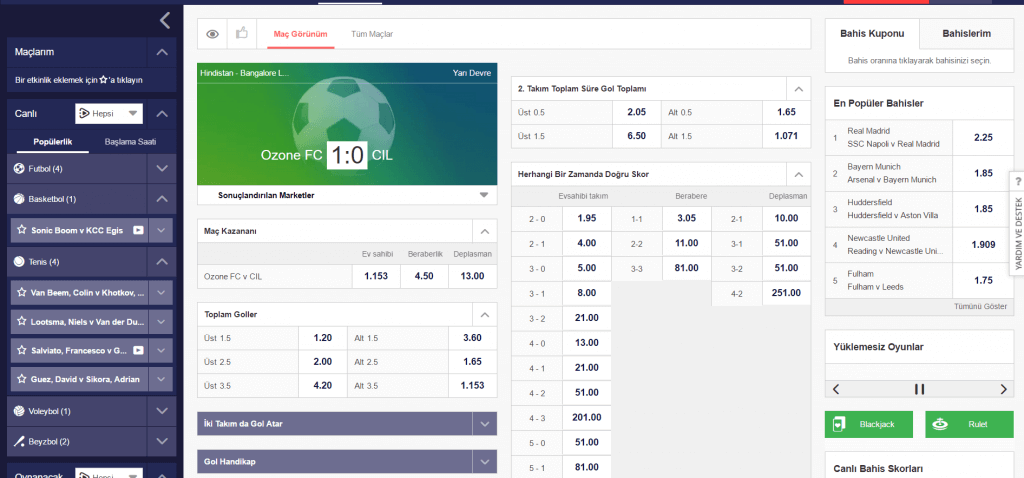This screenshot has width=1024, height=478.
Task: Click the eye view icon above the match
Action: [212, 34]
